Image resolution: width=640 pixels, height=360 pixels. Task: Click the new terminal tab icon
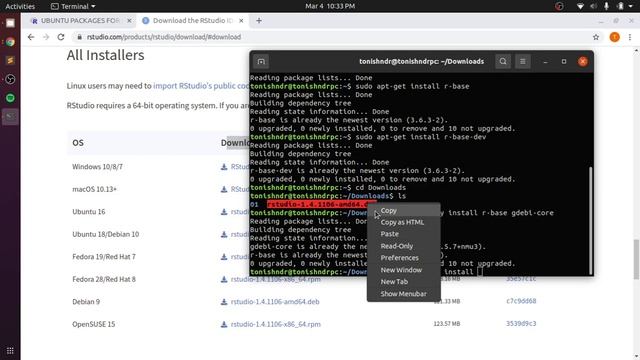point(261,62)
